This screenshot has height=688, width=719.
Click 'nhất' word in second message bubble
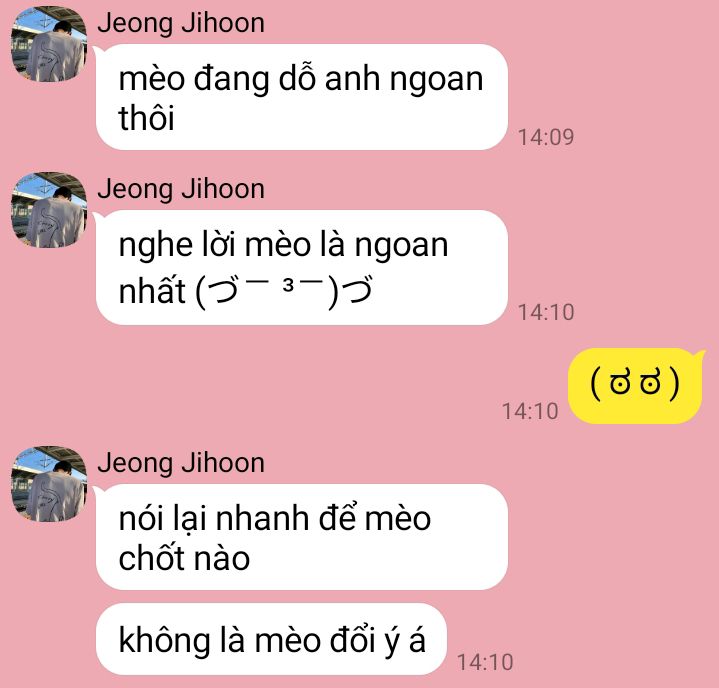[x=152, y=290]
